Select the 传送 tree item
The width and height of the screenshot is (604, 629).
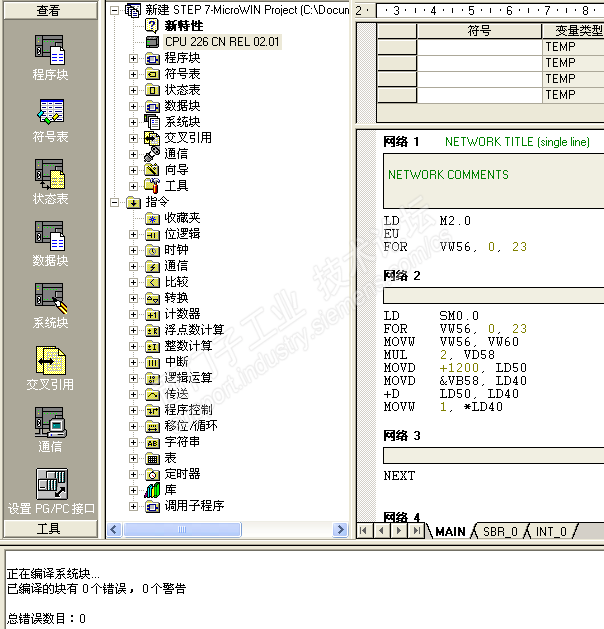tap(176, 394)
